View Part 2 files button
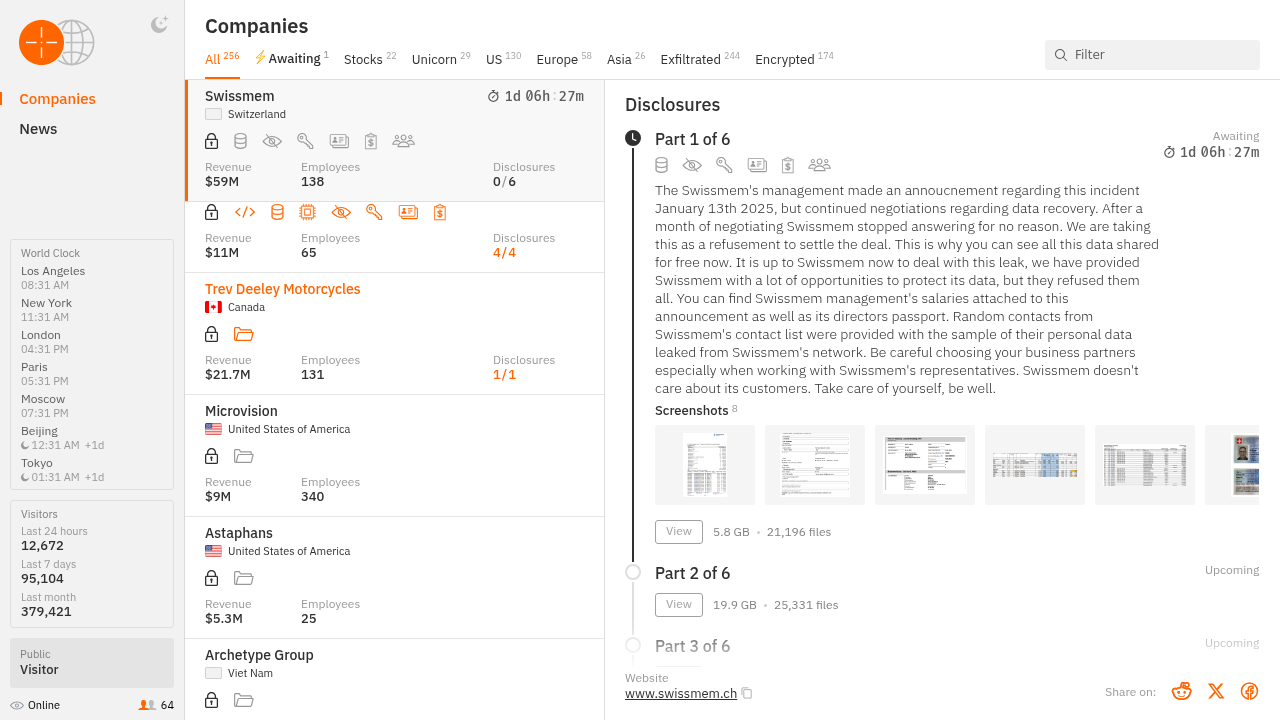1280x720 pixels. pyautogui.click(x=679, y=605)
